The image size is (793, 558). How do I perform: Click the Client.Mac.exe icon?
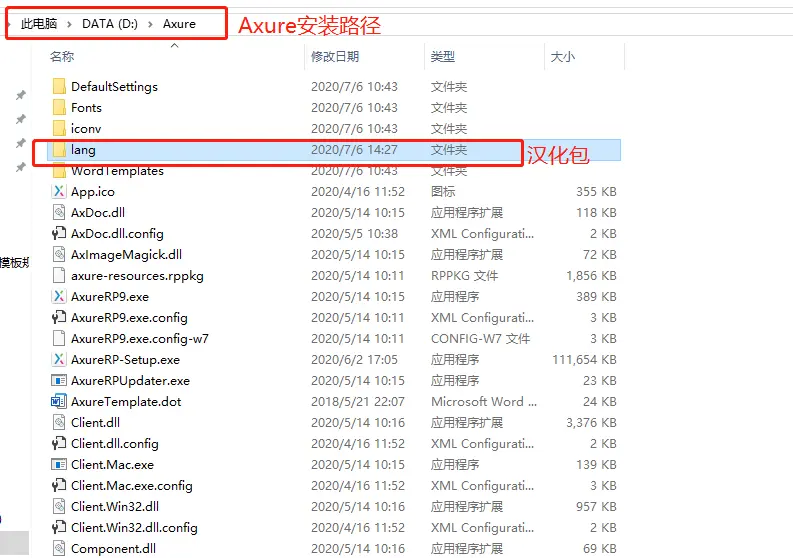(x=59, y=464)
